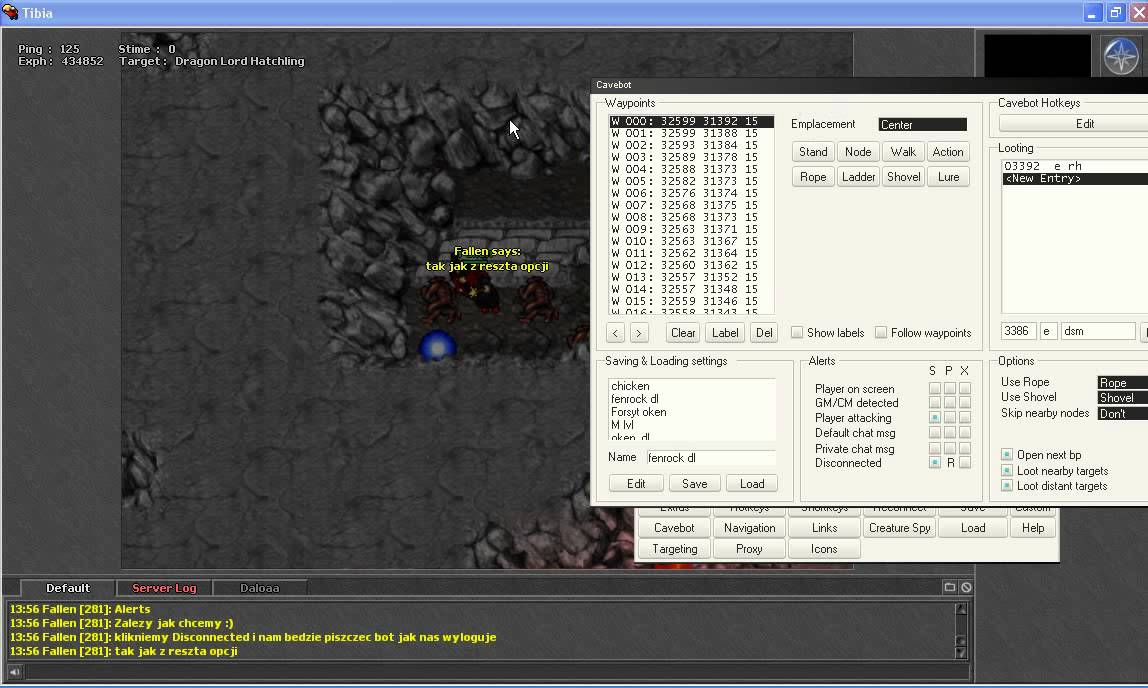The height and width of the screenshot is (688, 1148).
Task: Open Links in the bot menu
Action: coord(824,528)
